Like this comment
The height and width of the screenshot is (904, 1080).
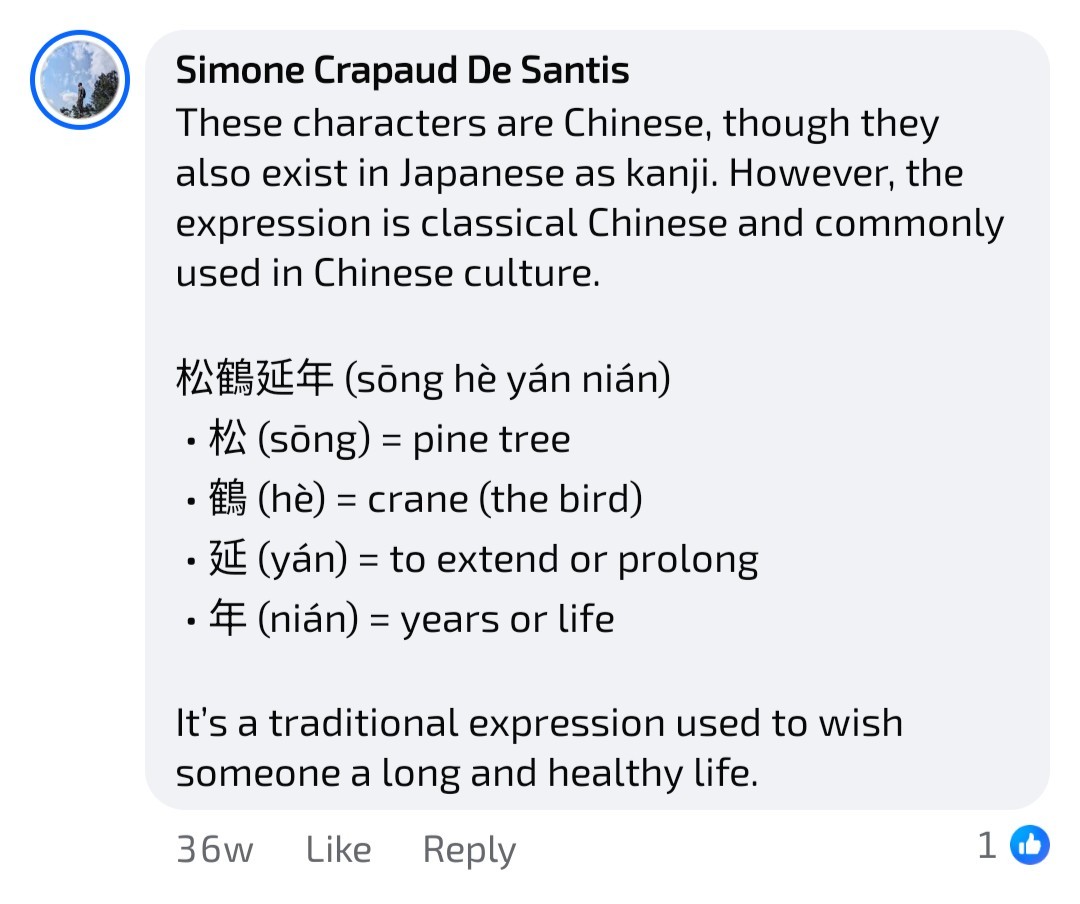click(338, 849)
